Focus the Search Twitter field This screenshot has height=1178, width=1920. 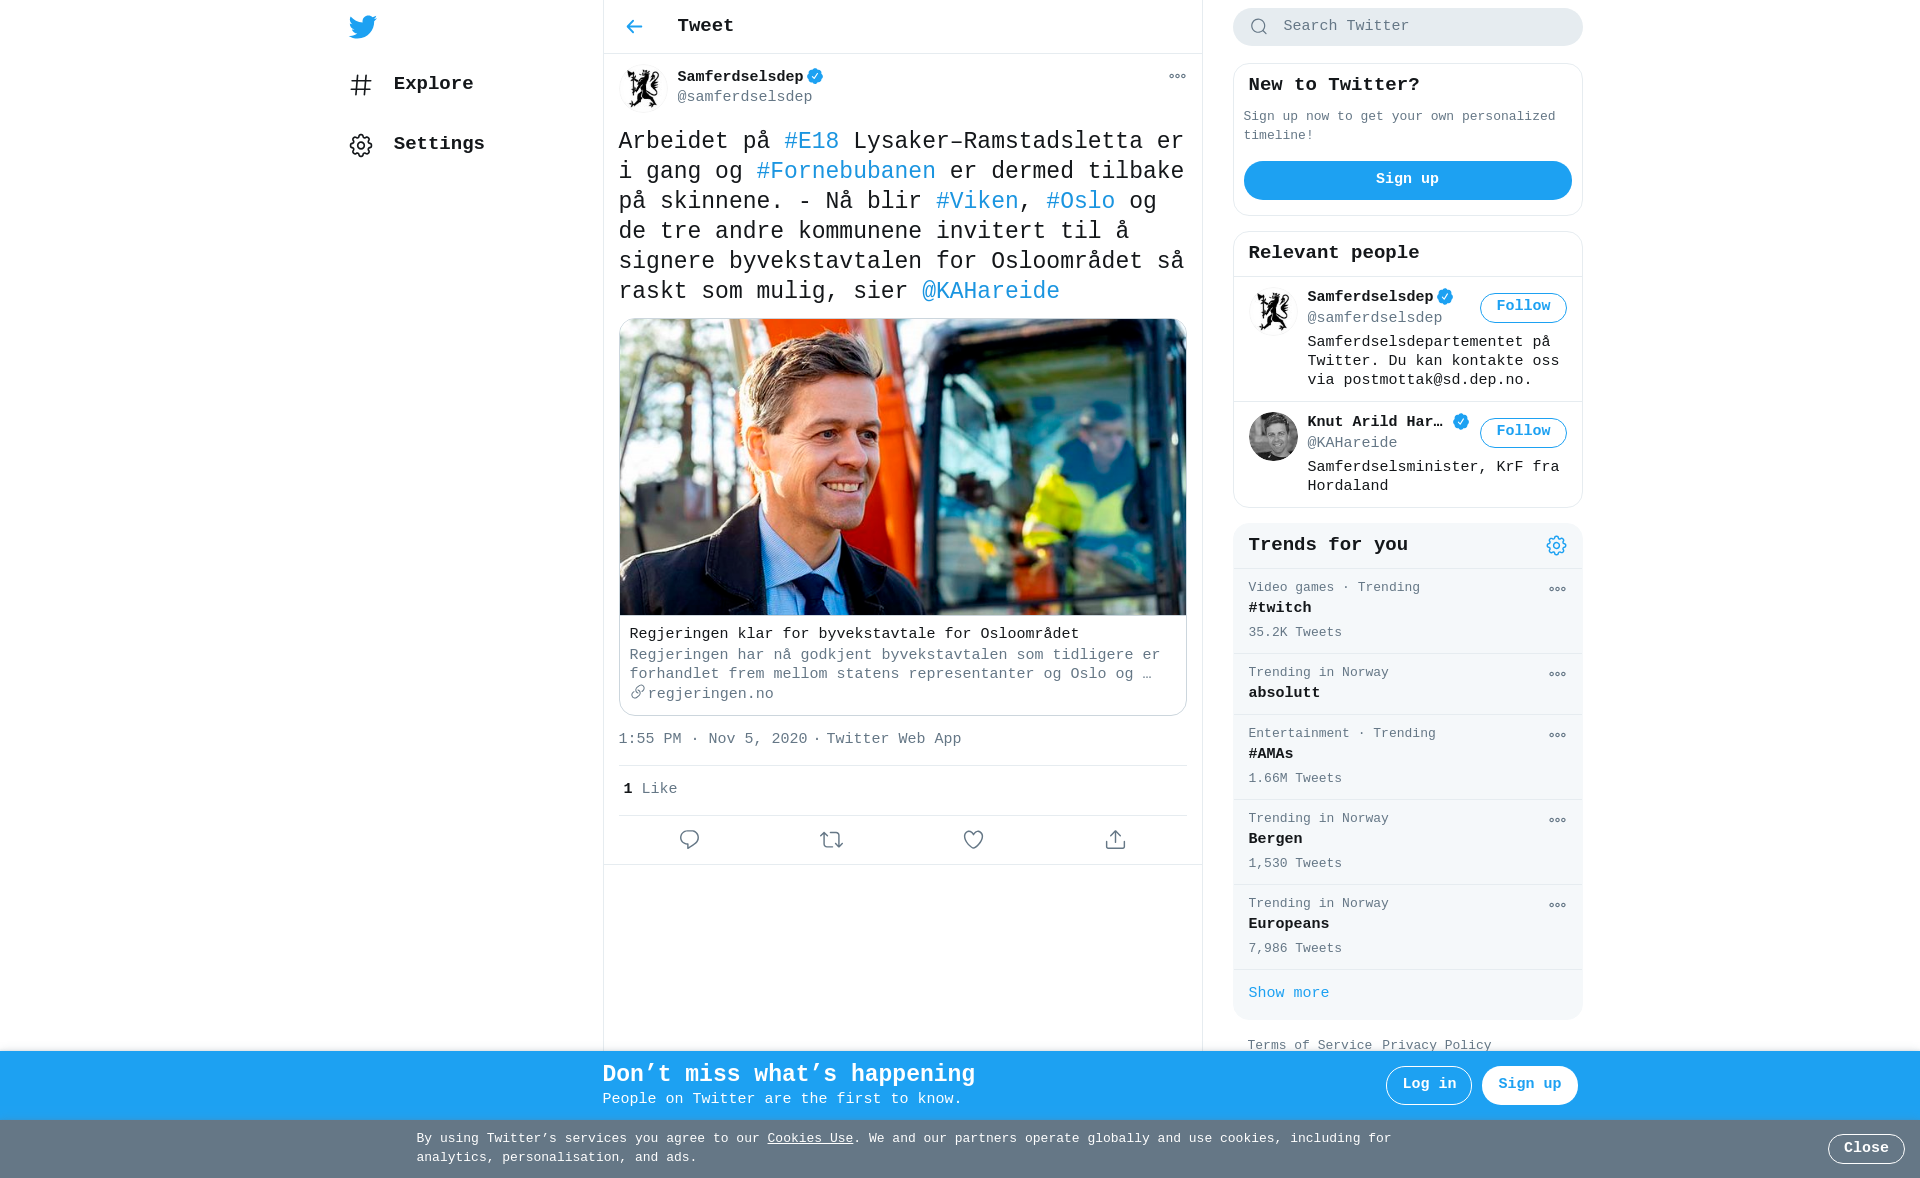pos(1407,27)
